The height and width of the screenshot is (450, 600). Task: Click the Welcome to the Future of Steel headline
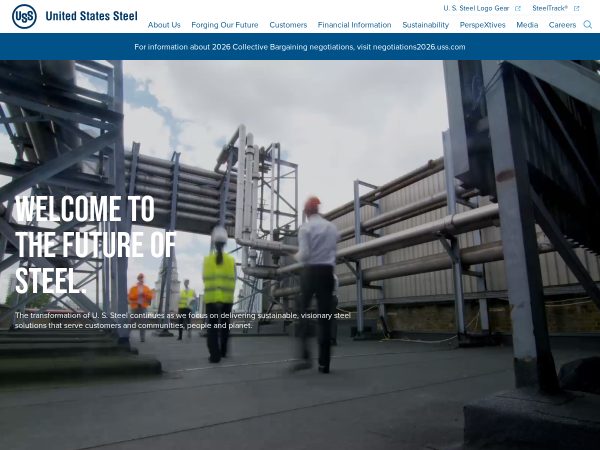click(x=96, y=245)
